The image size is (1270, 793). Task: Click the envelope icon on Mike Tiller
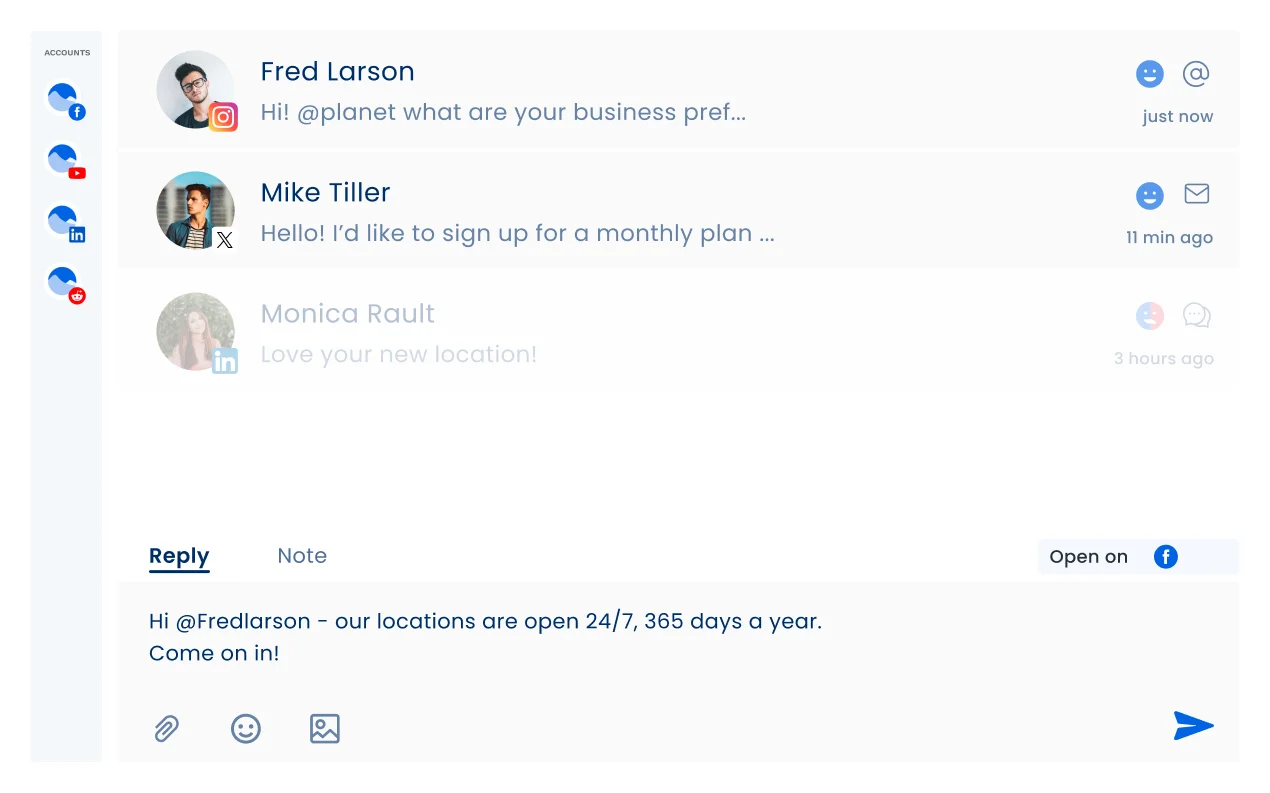click(x=1197, y=194)
